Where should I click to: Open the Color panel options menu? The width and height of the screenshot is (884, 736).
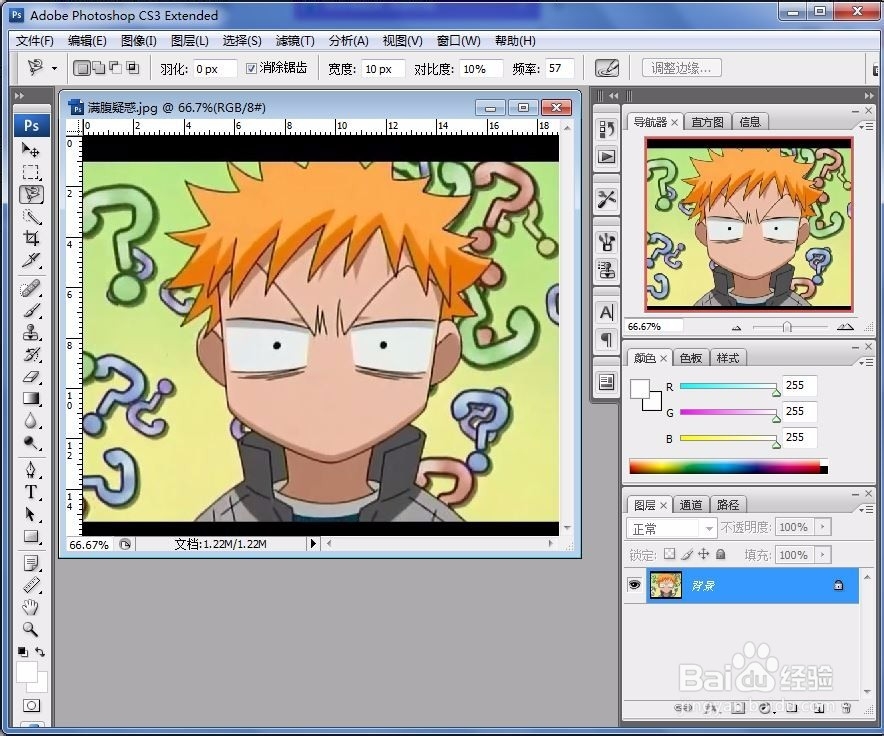(x=866, y=362)
